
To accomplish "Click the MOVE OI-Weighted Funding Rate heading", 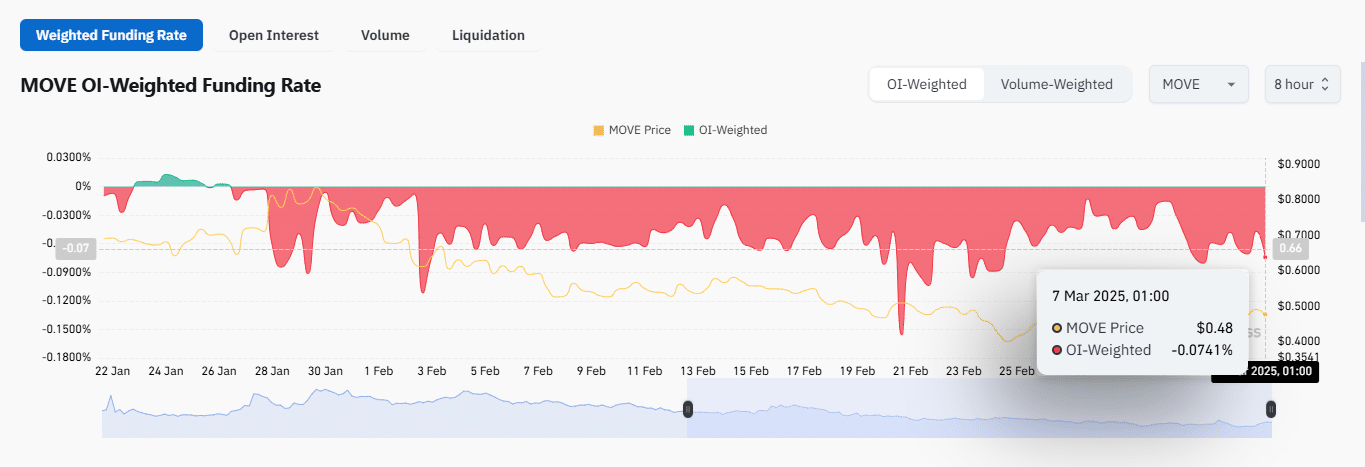I will [171, 86].
